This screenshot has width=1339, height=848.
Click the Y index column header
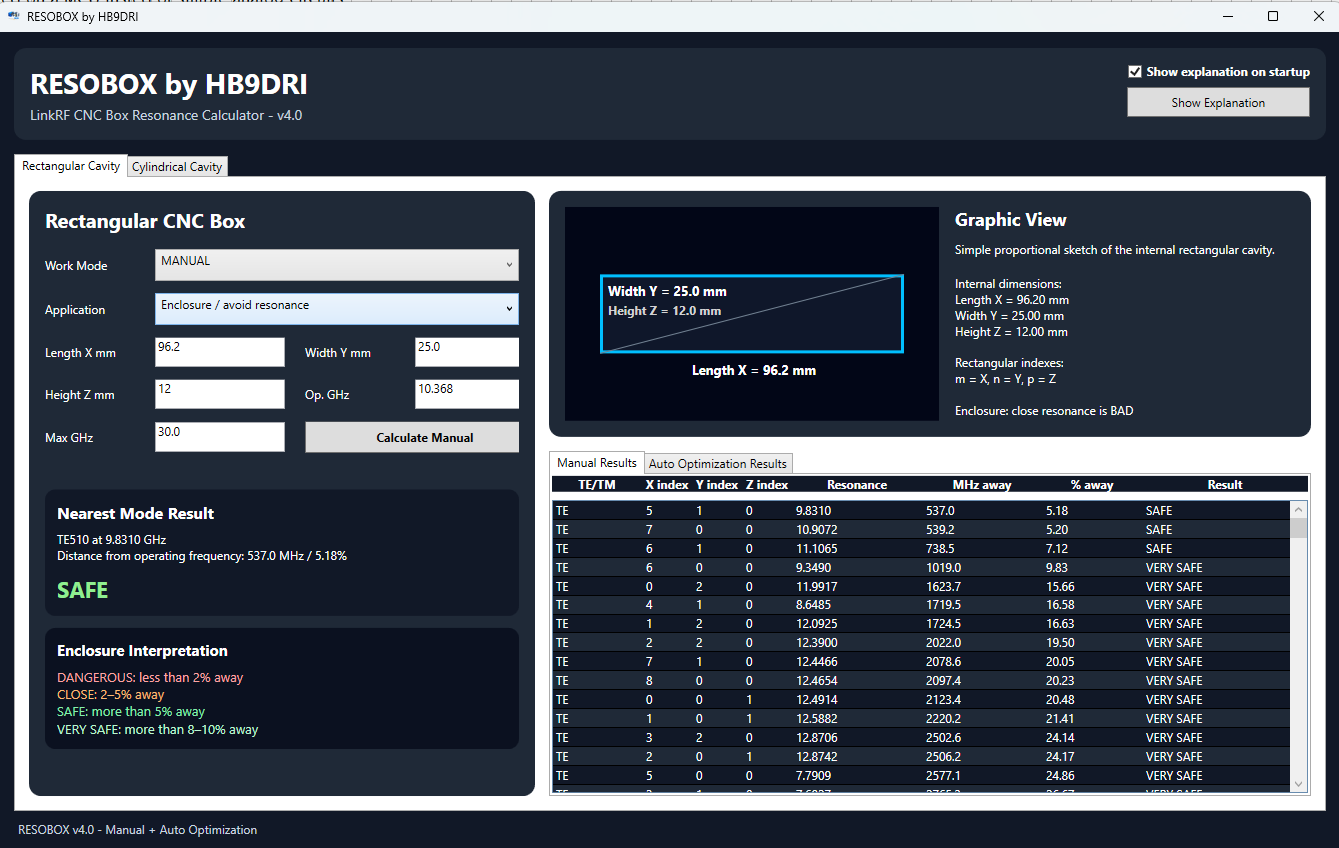[717, 485]
